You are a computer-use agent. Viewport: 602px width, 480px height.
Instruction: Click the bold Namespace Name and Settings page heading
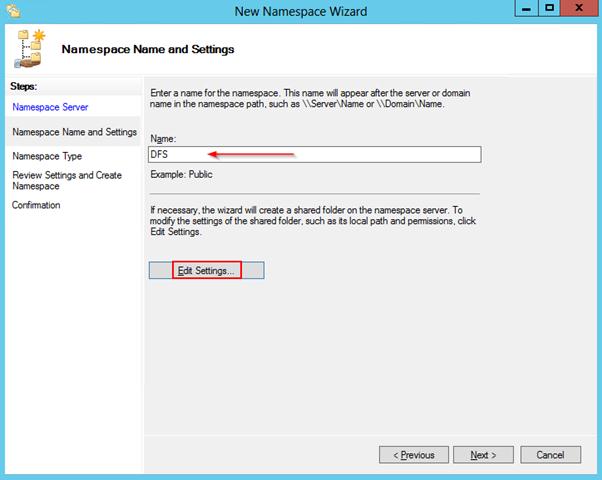click(148, 48)
